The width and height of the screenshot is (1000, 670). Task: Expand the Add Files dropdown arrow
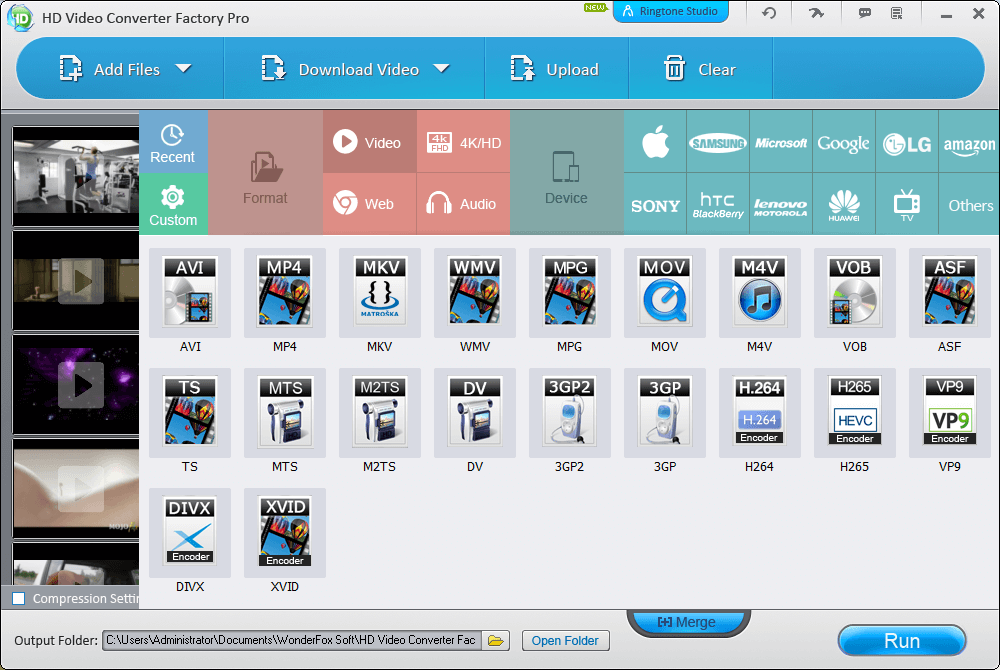click(x=183, y=69)
